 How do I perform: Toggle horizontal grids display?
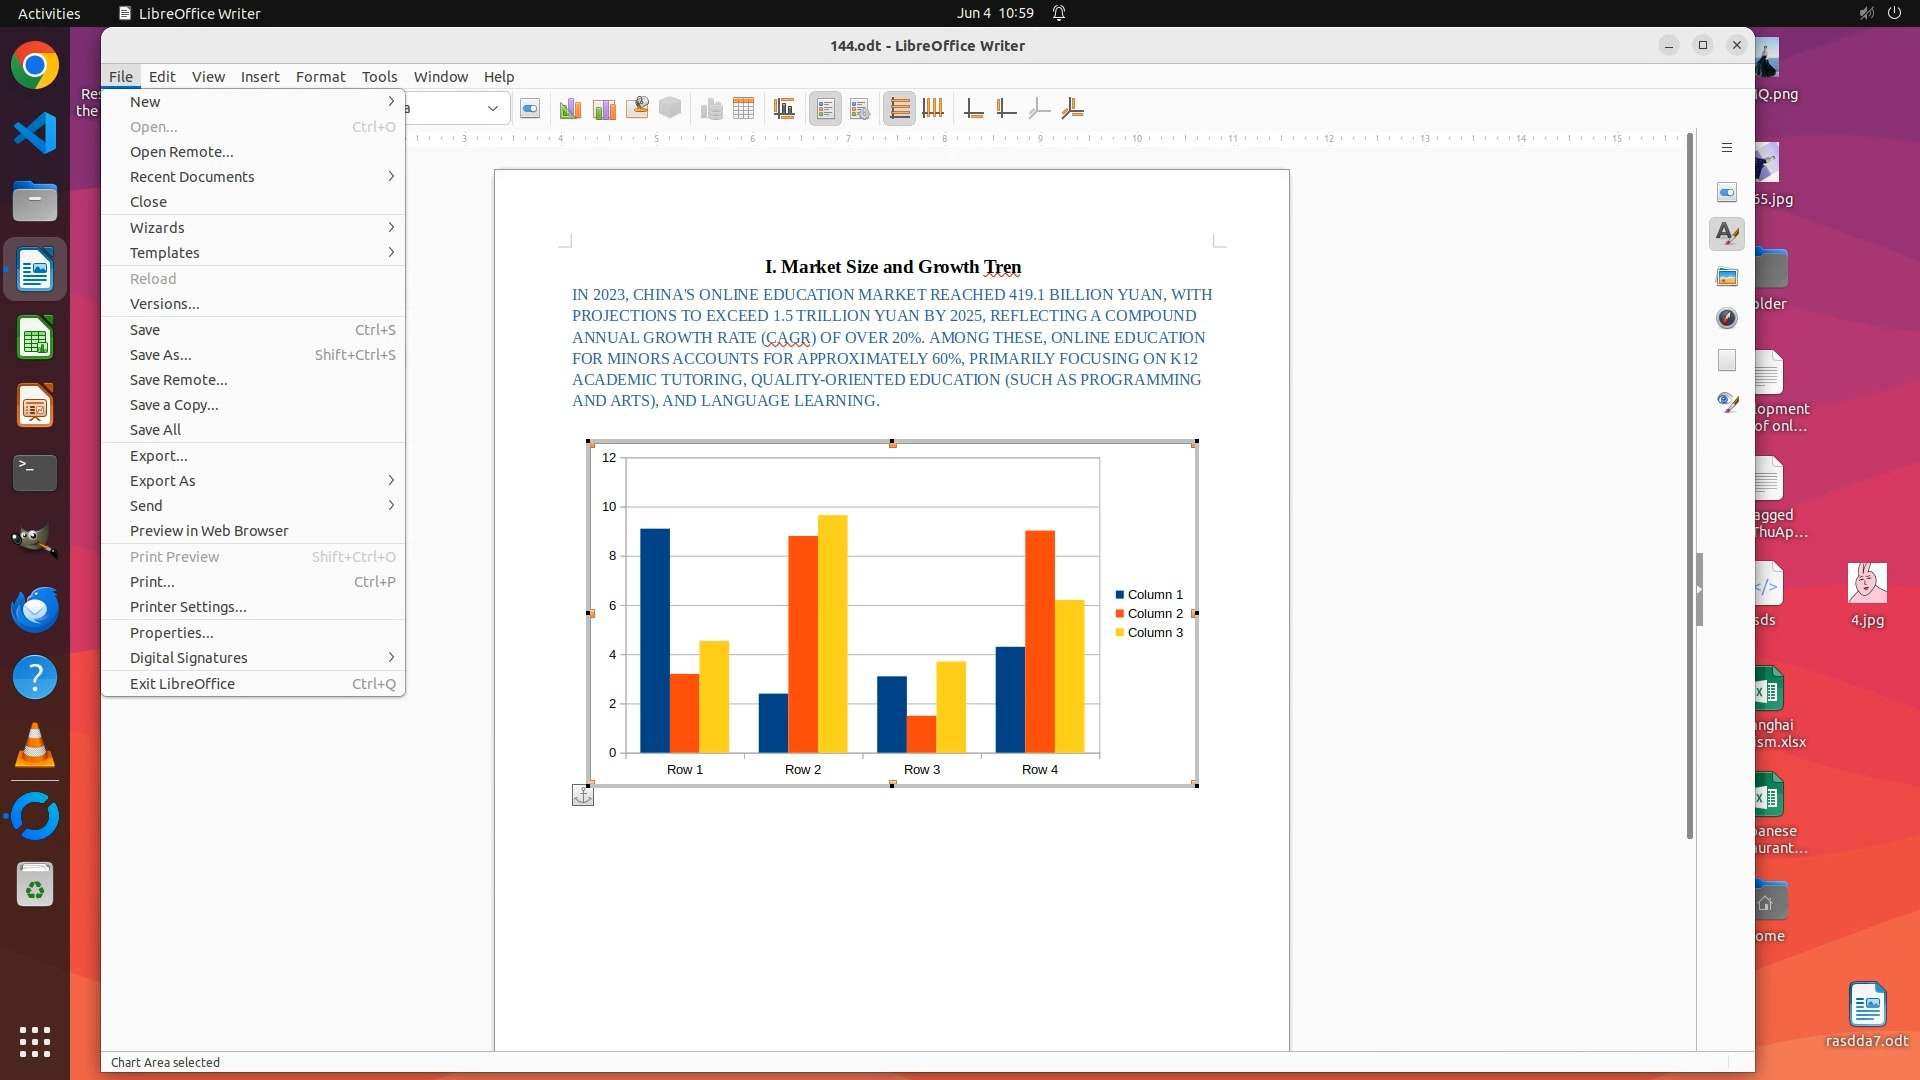click(899, 109)
